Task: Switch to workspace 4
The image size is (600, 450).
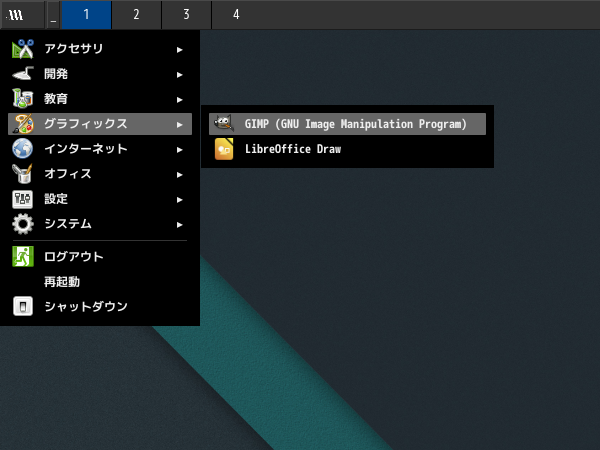Action: point(236,15)
